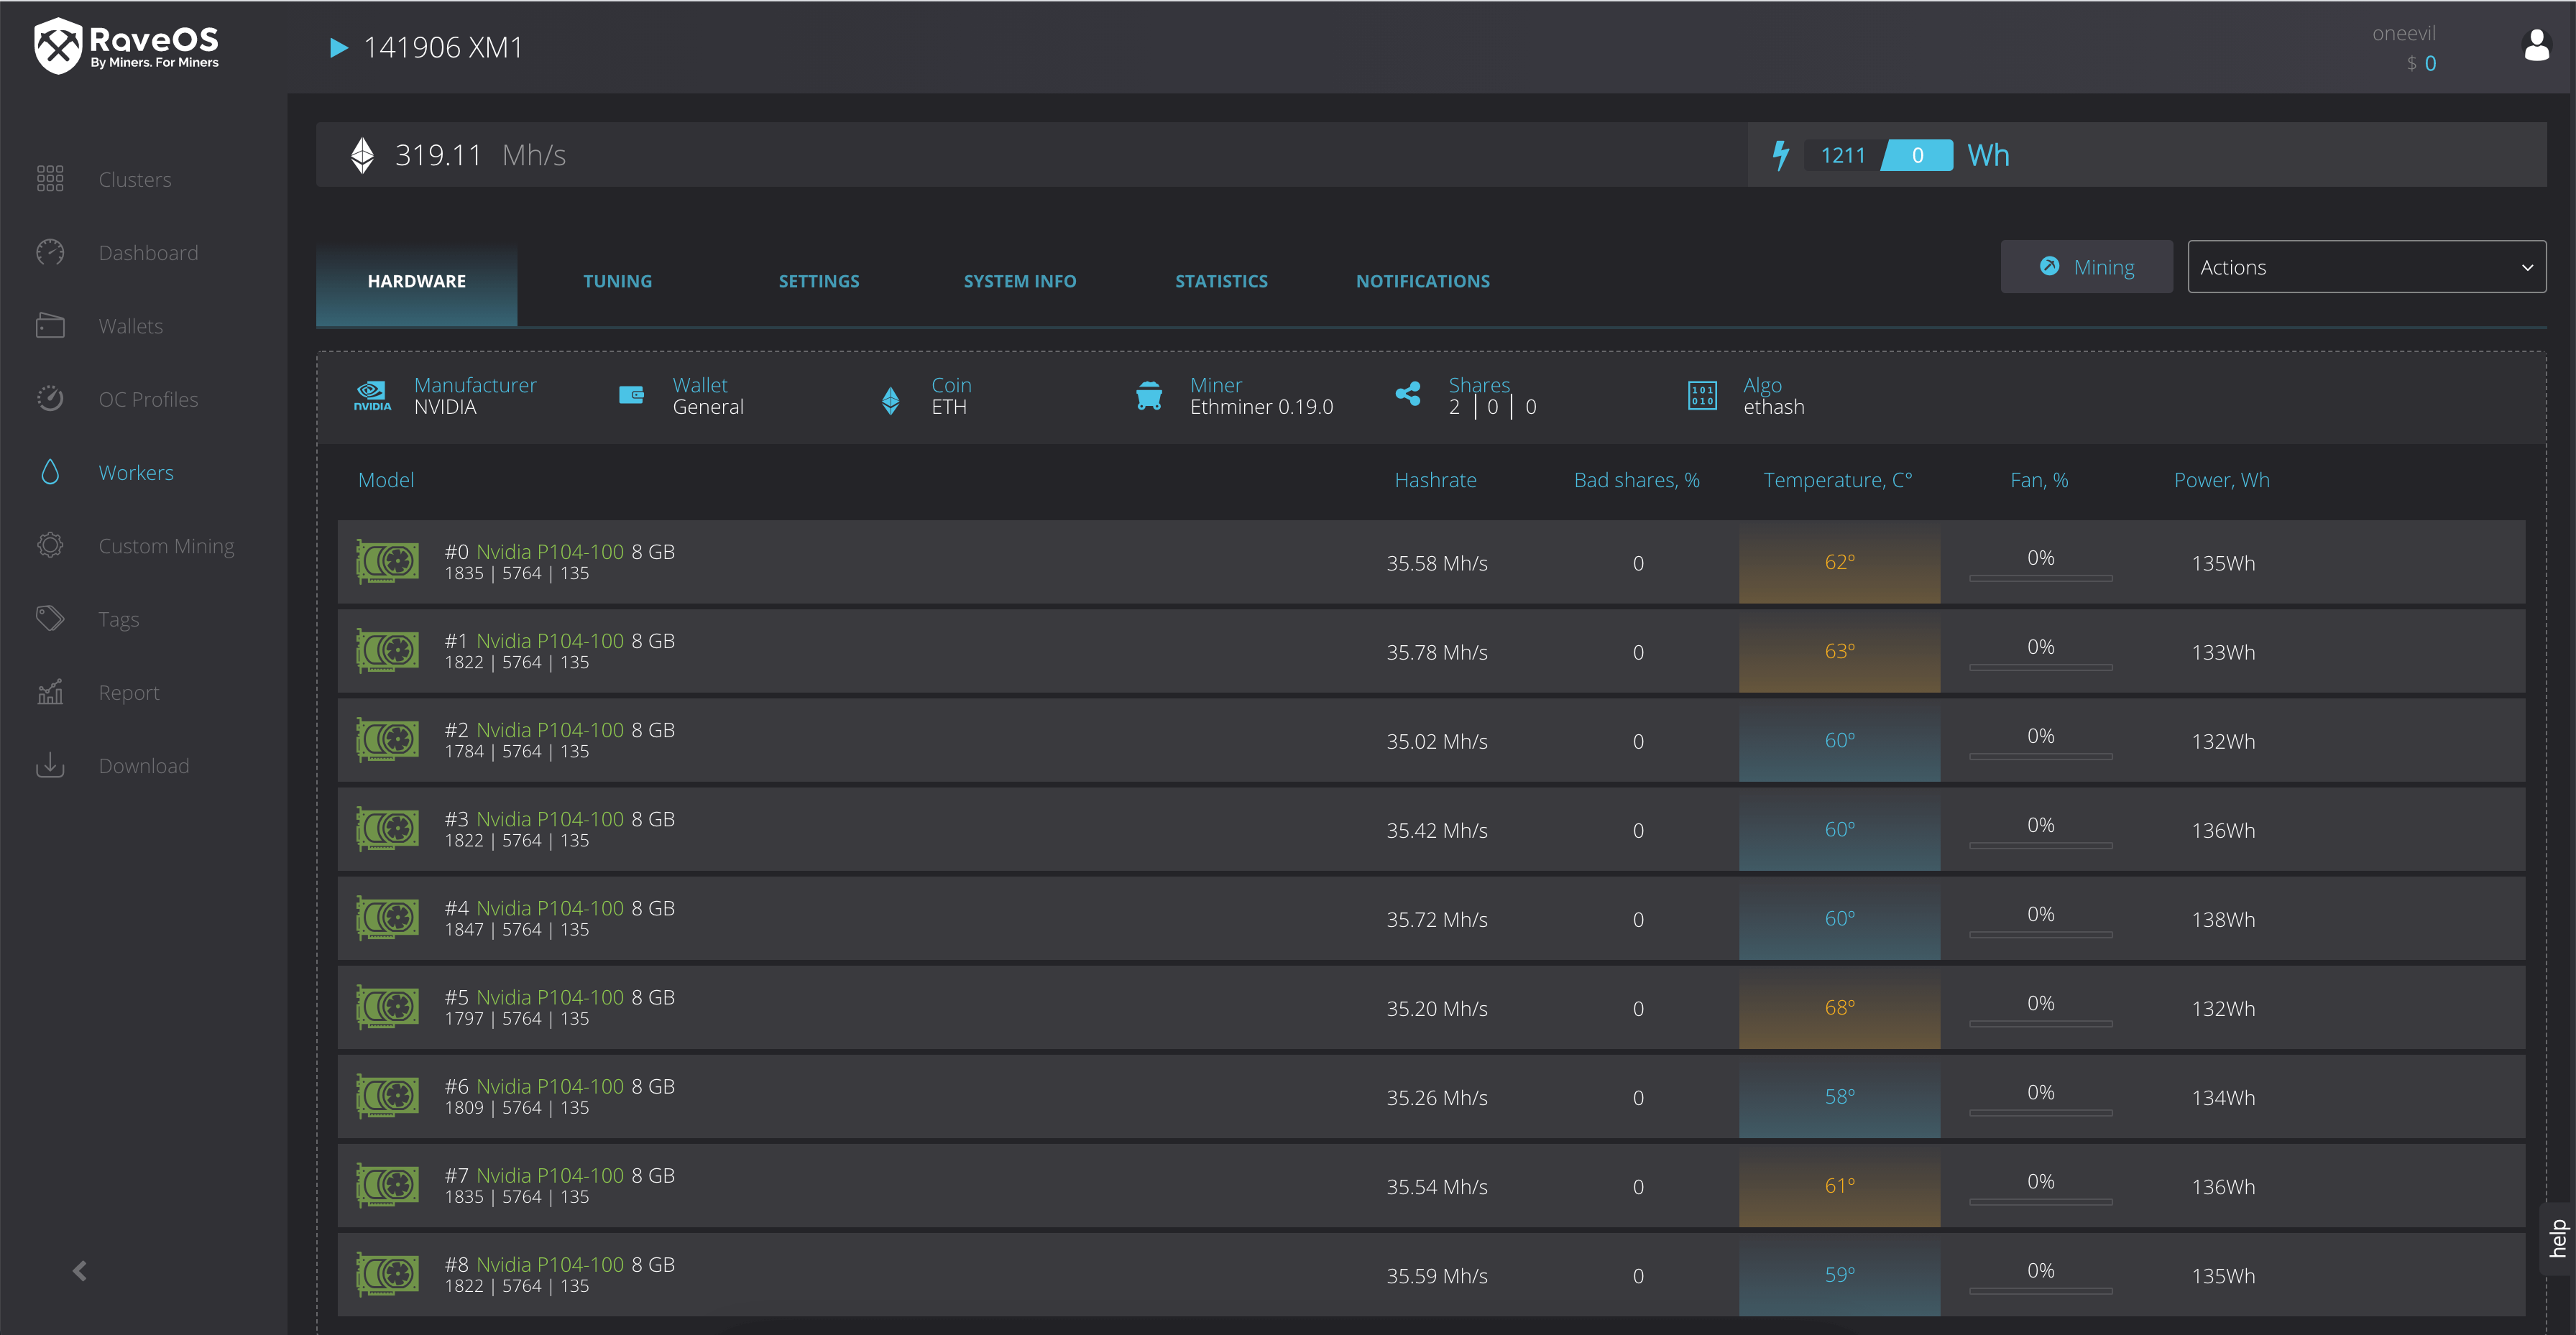
Task: Open Wallets via the wallet icon
Action: coord(50,326)
